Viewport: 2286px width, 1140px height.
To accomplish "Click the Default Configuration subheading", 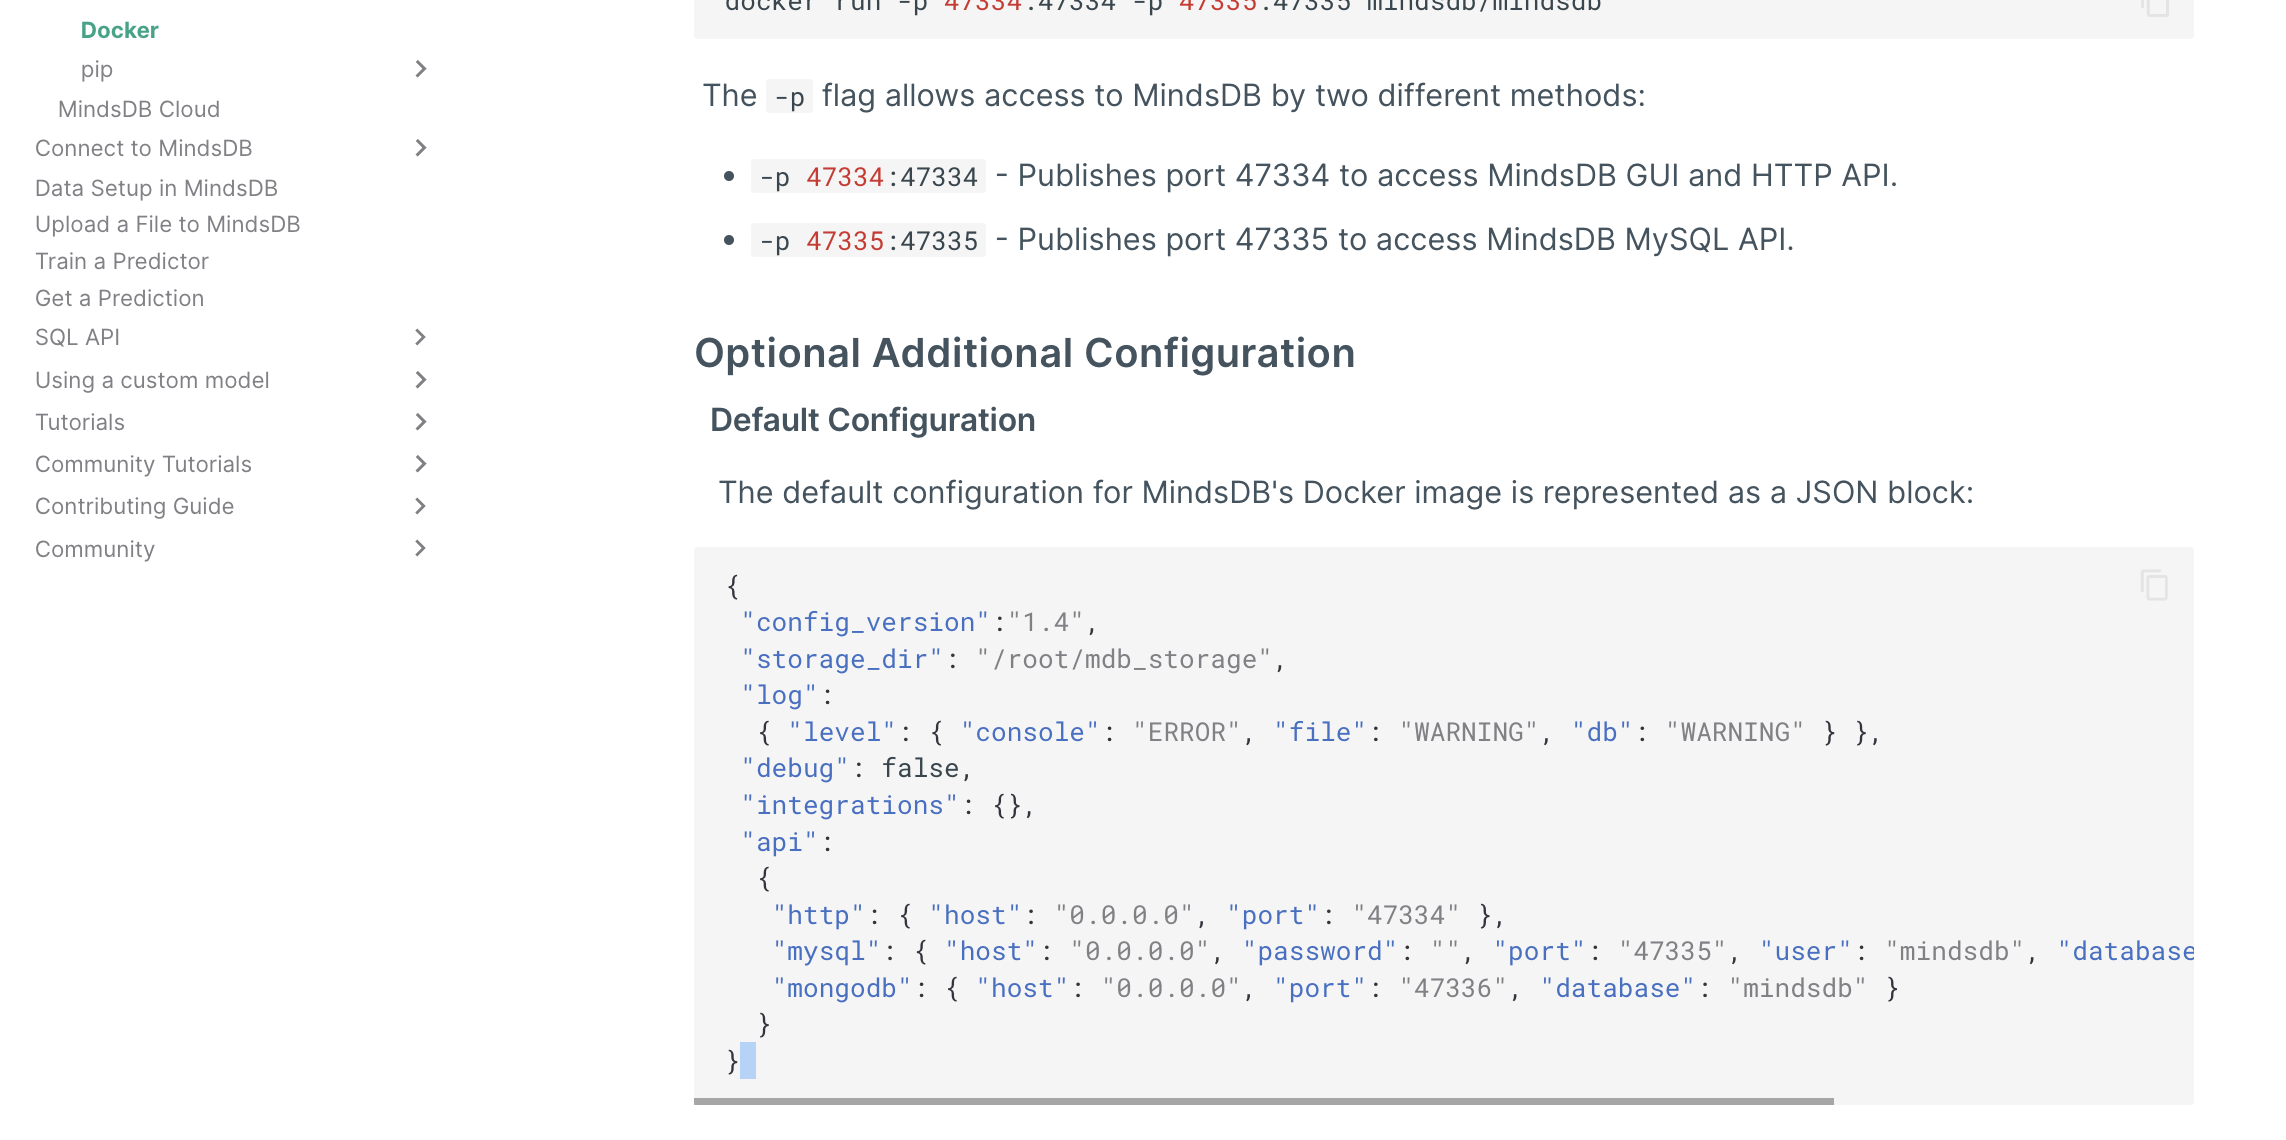I will 873,420.
